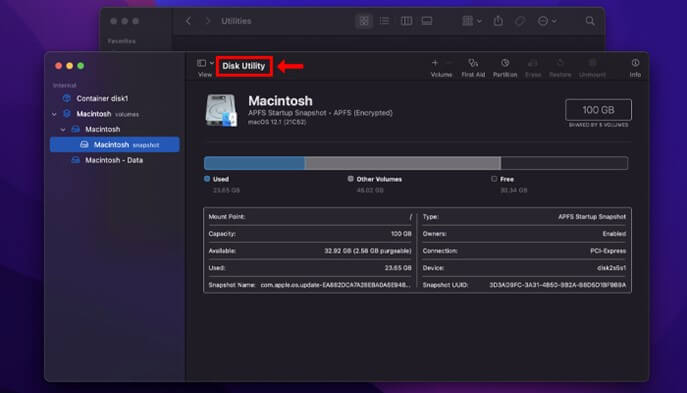This screenshot has width=687, height=393.
Task: Click the Internal sidebar section header
Action: pos(64,85)
